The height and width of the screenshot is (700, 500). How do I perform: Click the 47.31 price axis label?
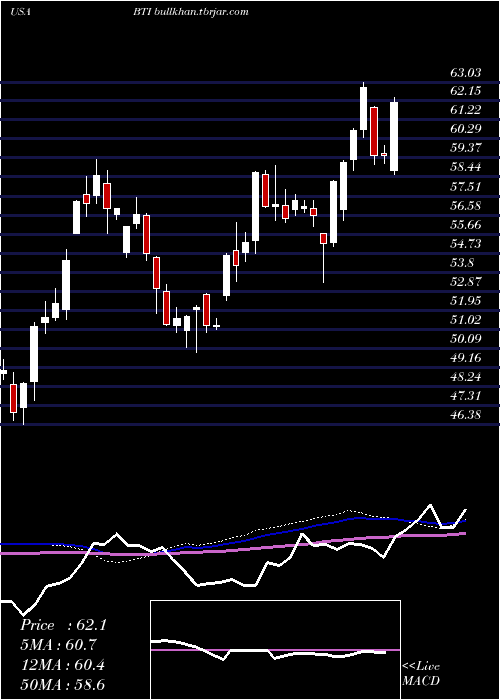point(465,396)
